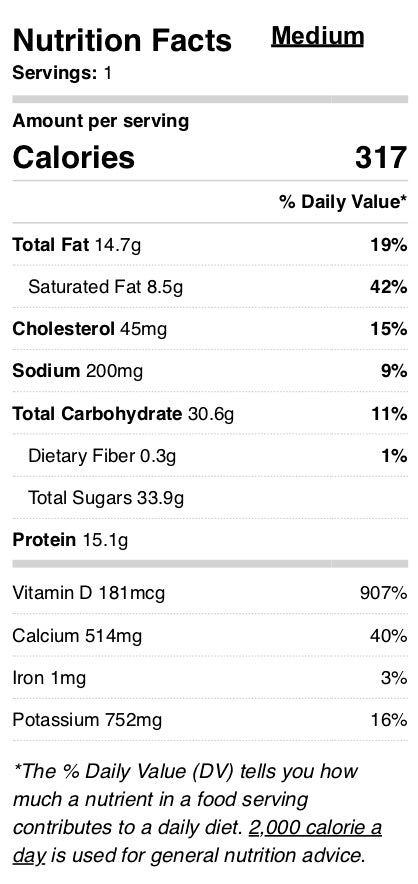Select the Potassium 752mg row
Viewport: 418px width, 884px height.
pos(210,720)
